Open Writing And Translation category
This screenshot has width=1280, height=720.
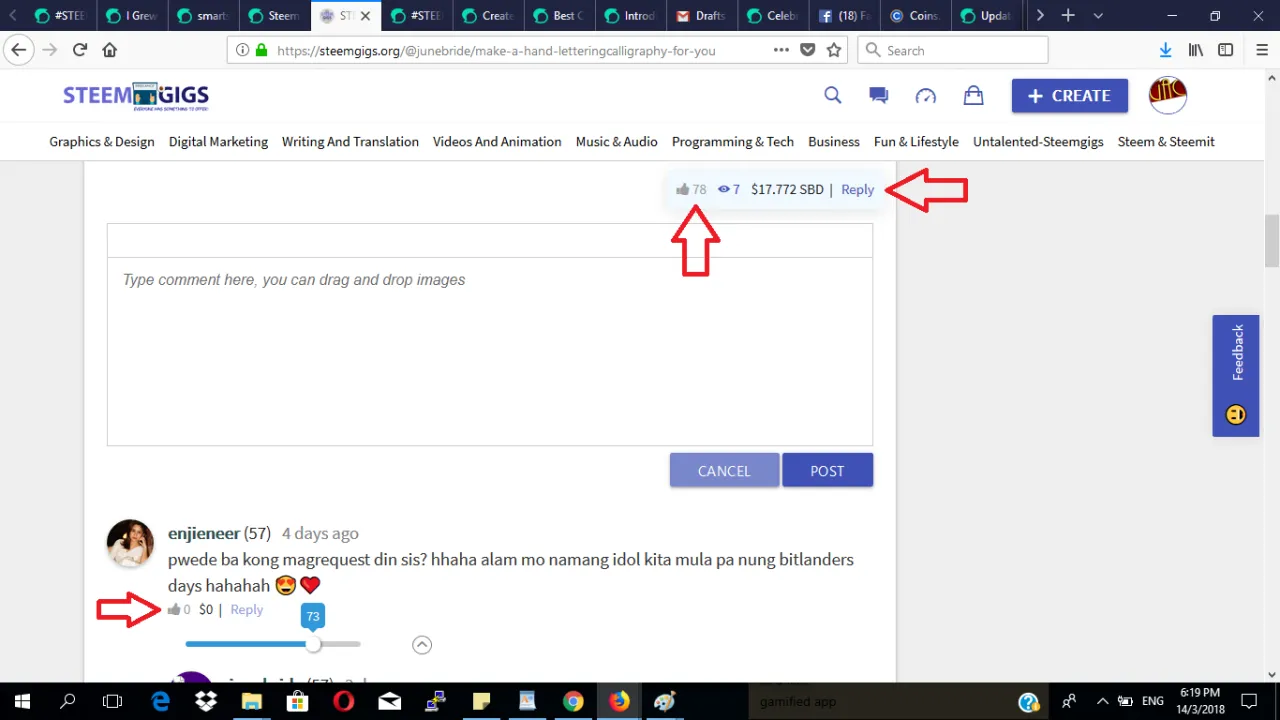pos(350,142)
